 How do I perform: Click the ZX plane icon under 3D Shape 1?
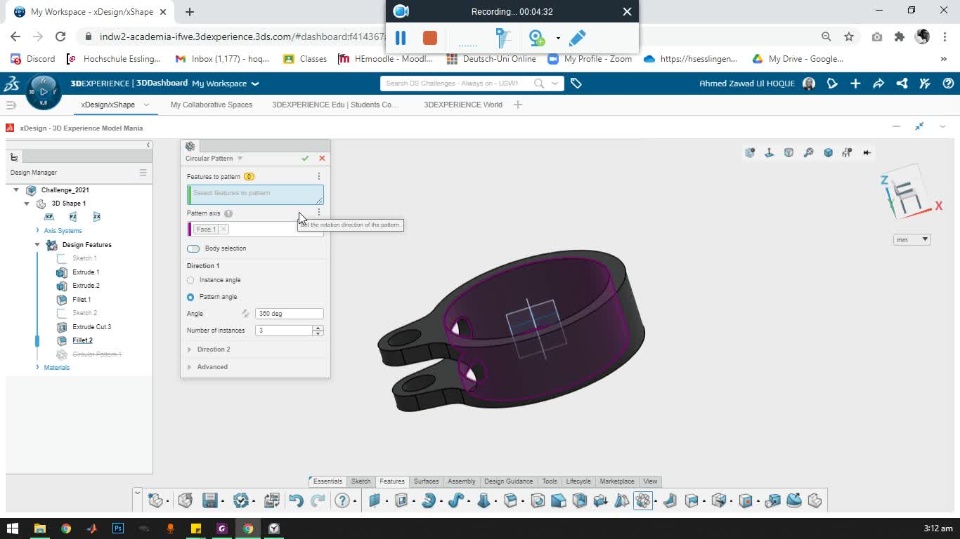(x=97, y=216)
